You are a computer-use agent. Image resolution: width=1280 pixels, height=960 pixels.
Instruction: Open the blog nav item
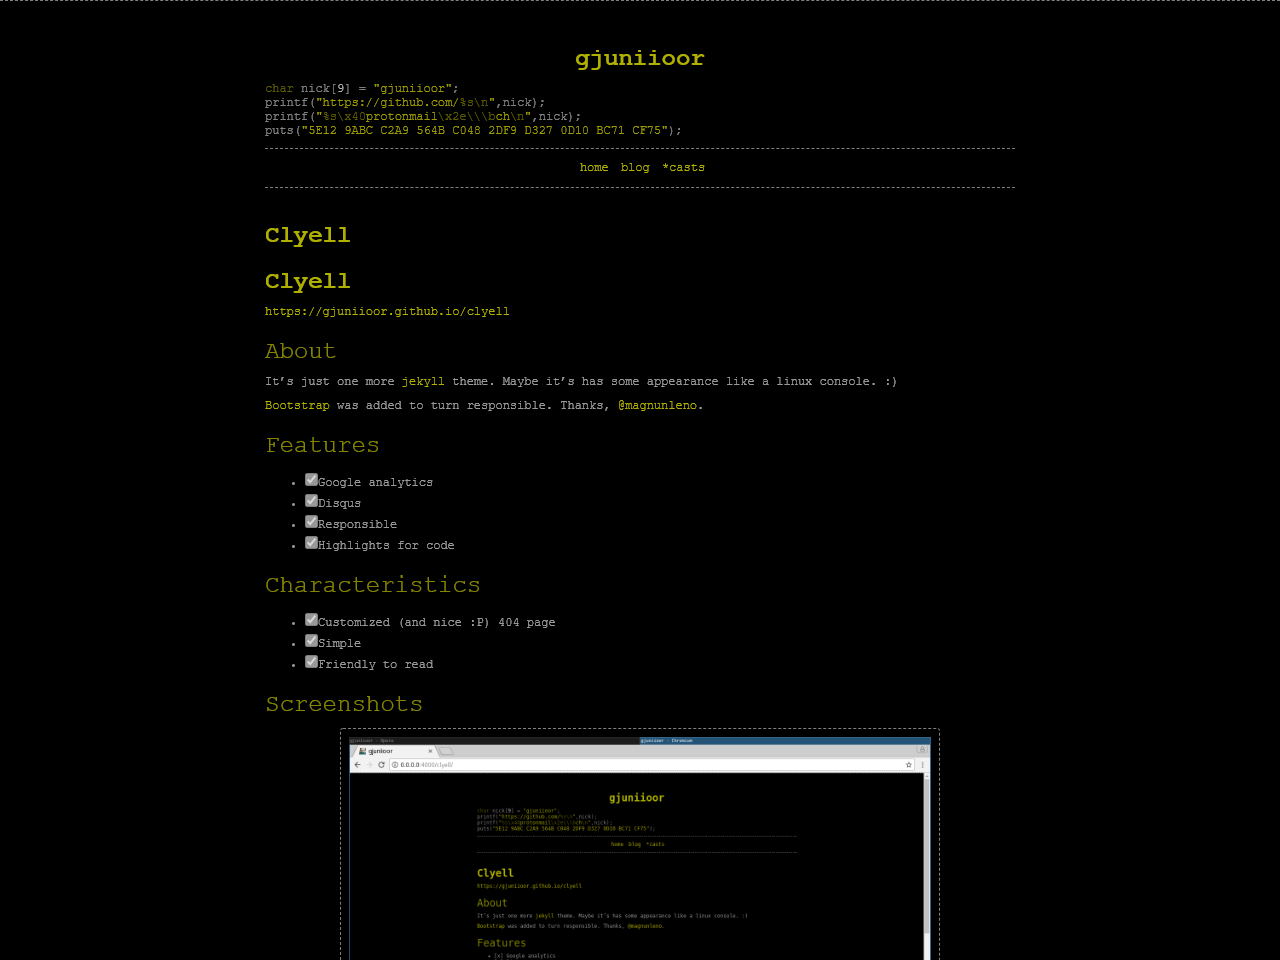pyautogui.click(x=635, y=167)
